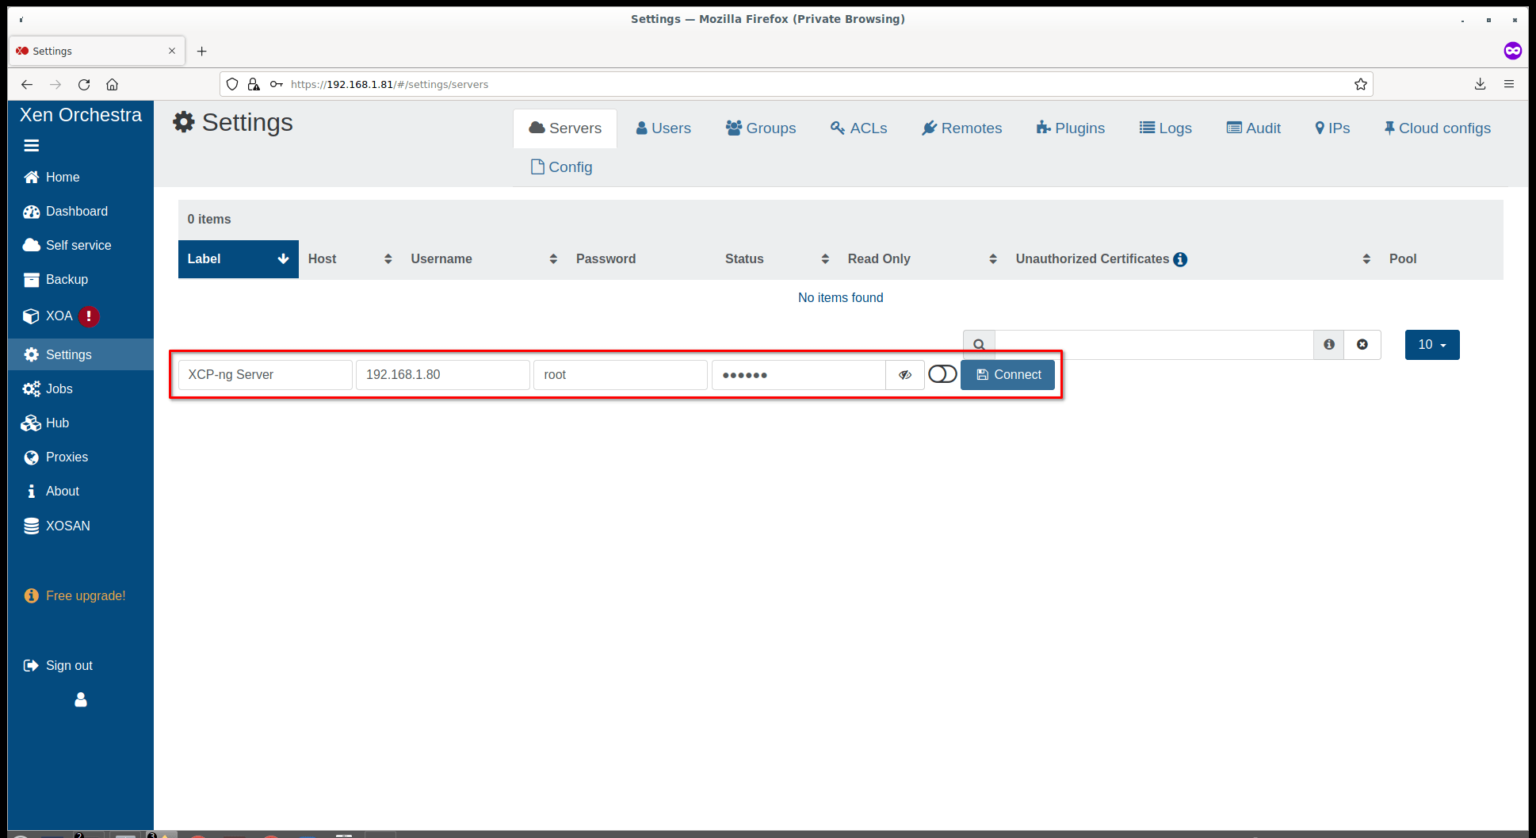Enable the unauthorized certificates toggle switch
1536x838 pixels.
tap(941, 373)
